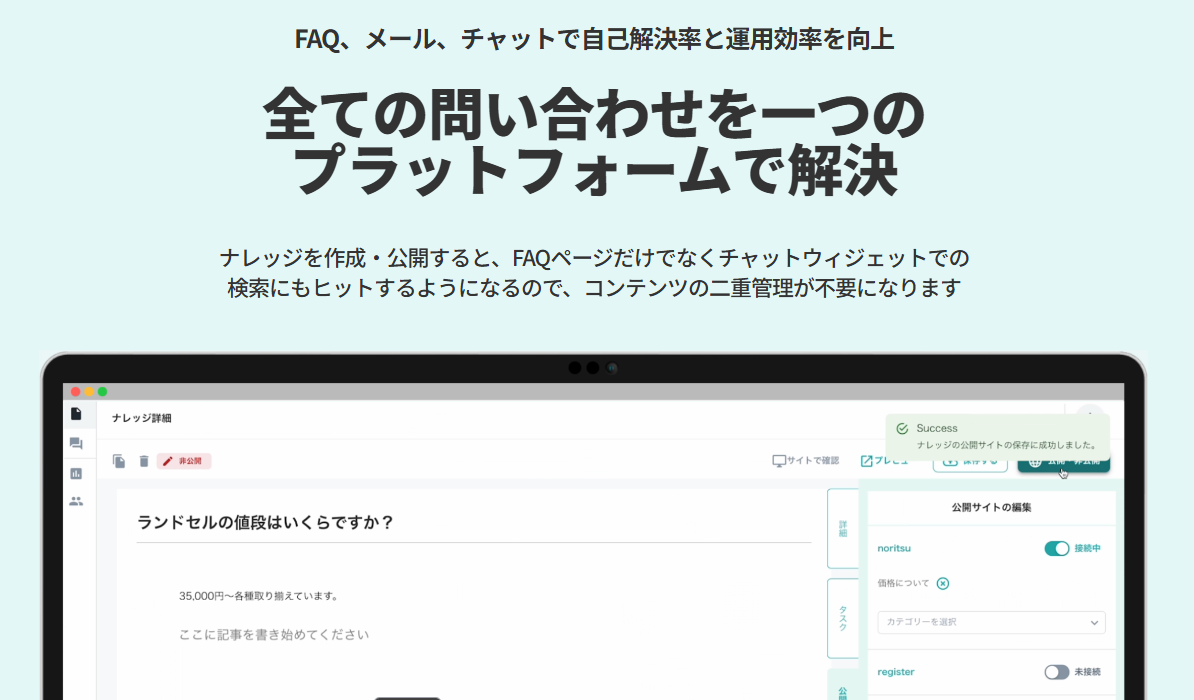The image size is (1194, 700).
Task: Click the trash delete icon
Action: (x=144, y=461)
